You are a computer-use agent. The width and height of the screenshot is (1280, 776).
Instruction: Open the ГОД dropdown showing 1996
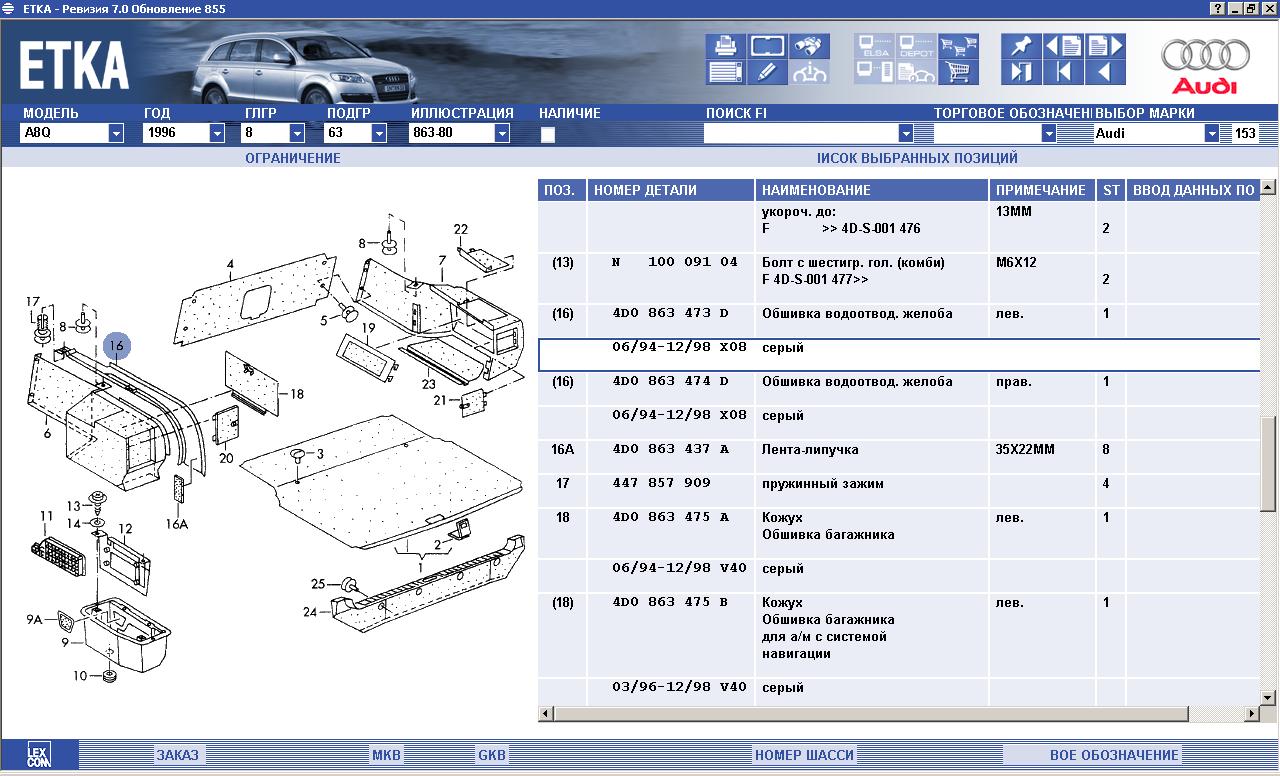217,133
